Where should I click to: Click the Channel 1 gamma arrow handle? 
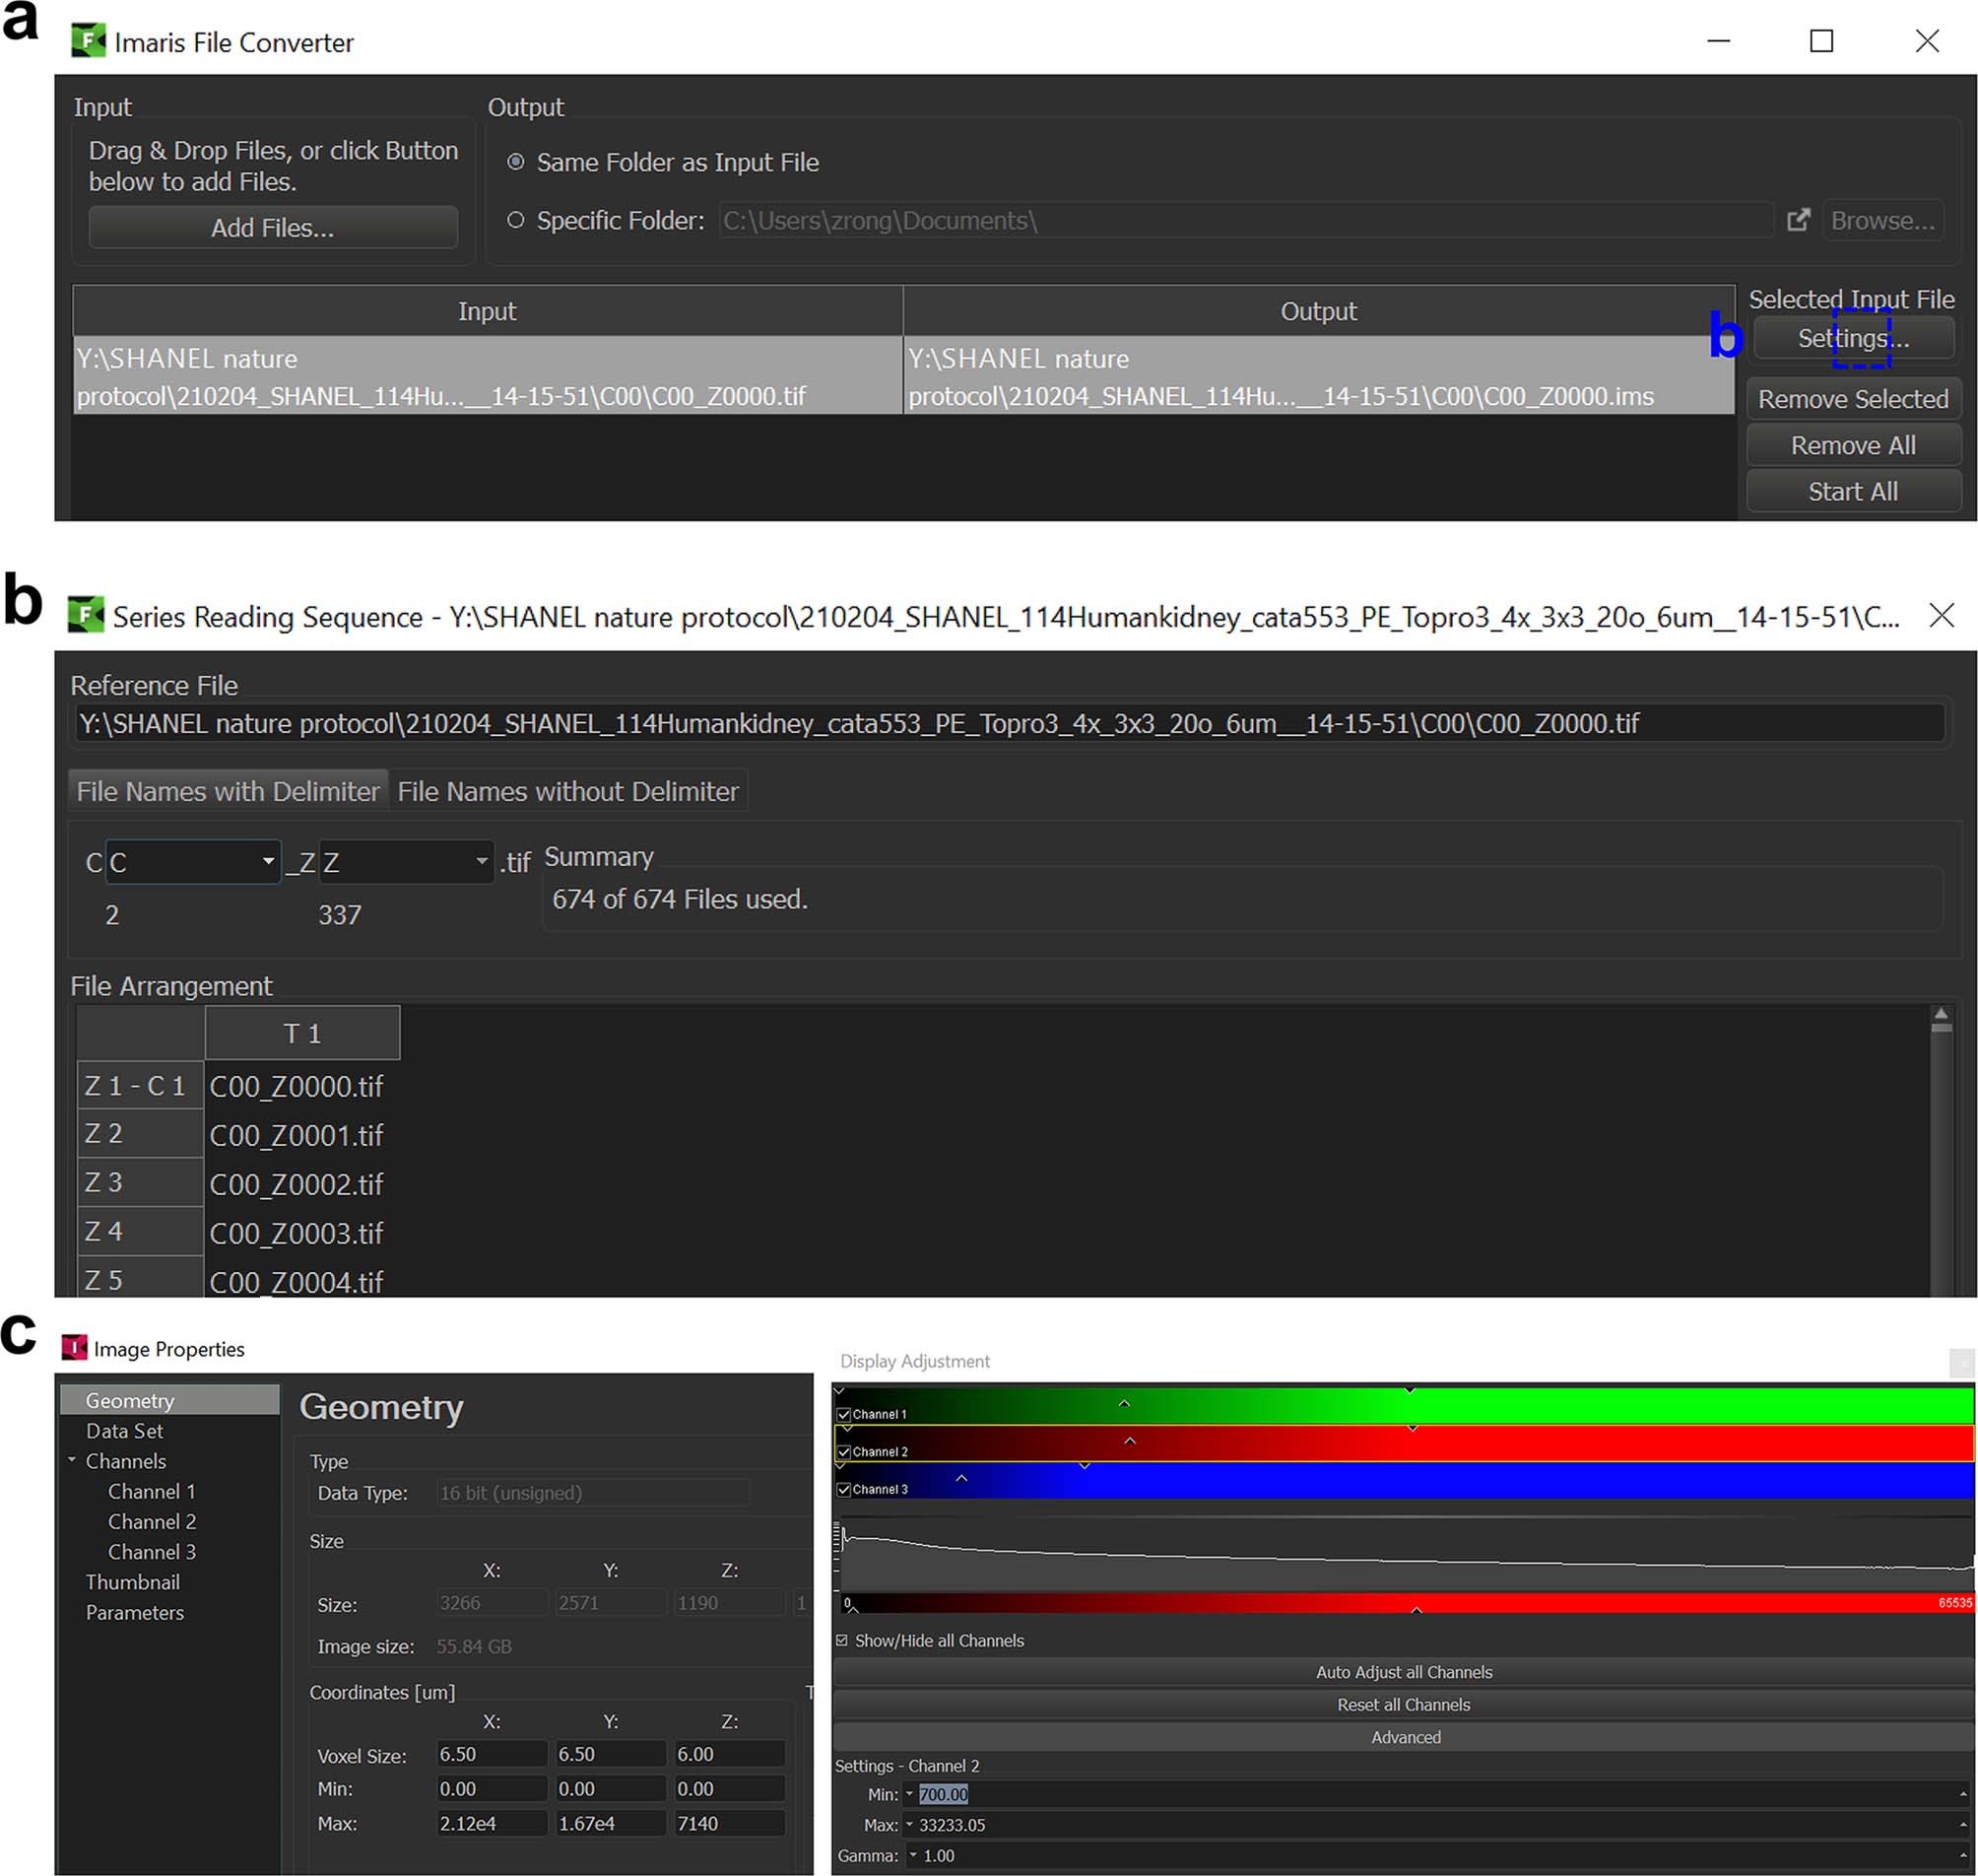point(1123,1404)
